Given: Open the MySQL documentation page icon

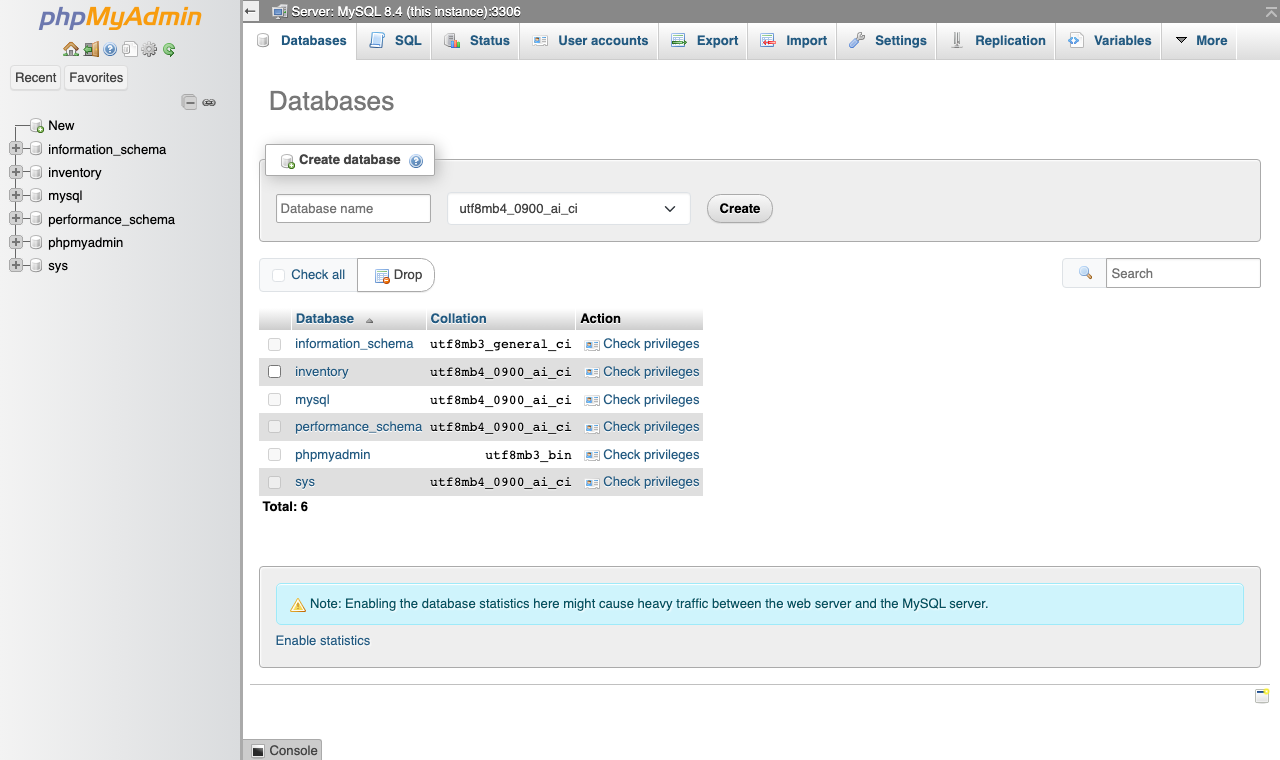Looking at the screenshot, I should [130, 49].
